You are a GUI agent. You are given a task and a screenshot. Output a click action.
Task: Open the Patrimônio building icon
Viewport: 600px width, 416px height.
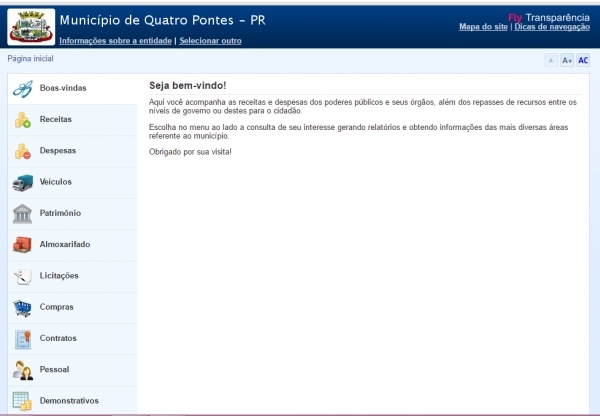pos(22,214)
